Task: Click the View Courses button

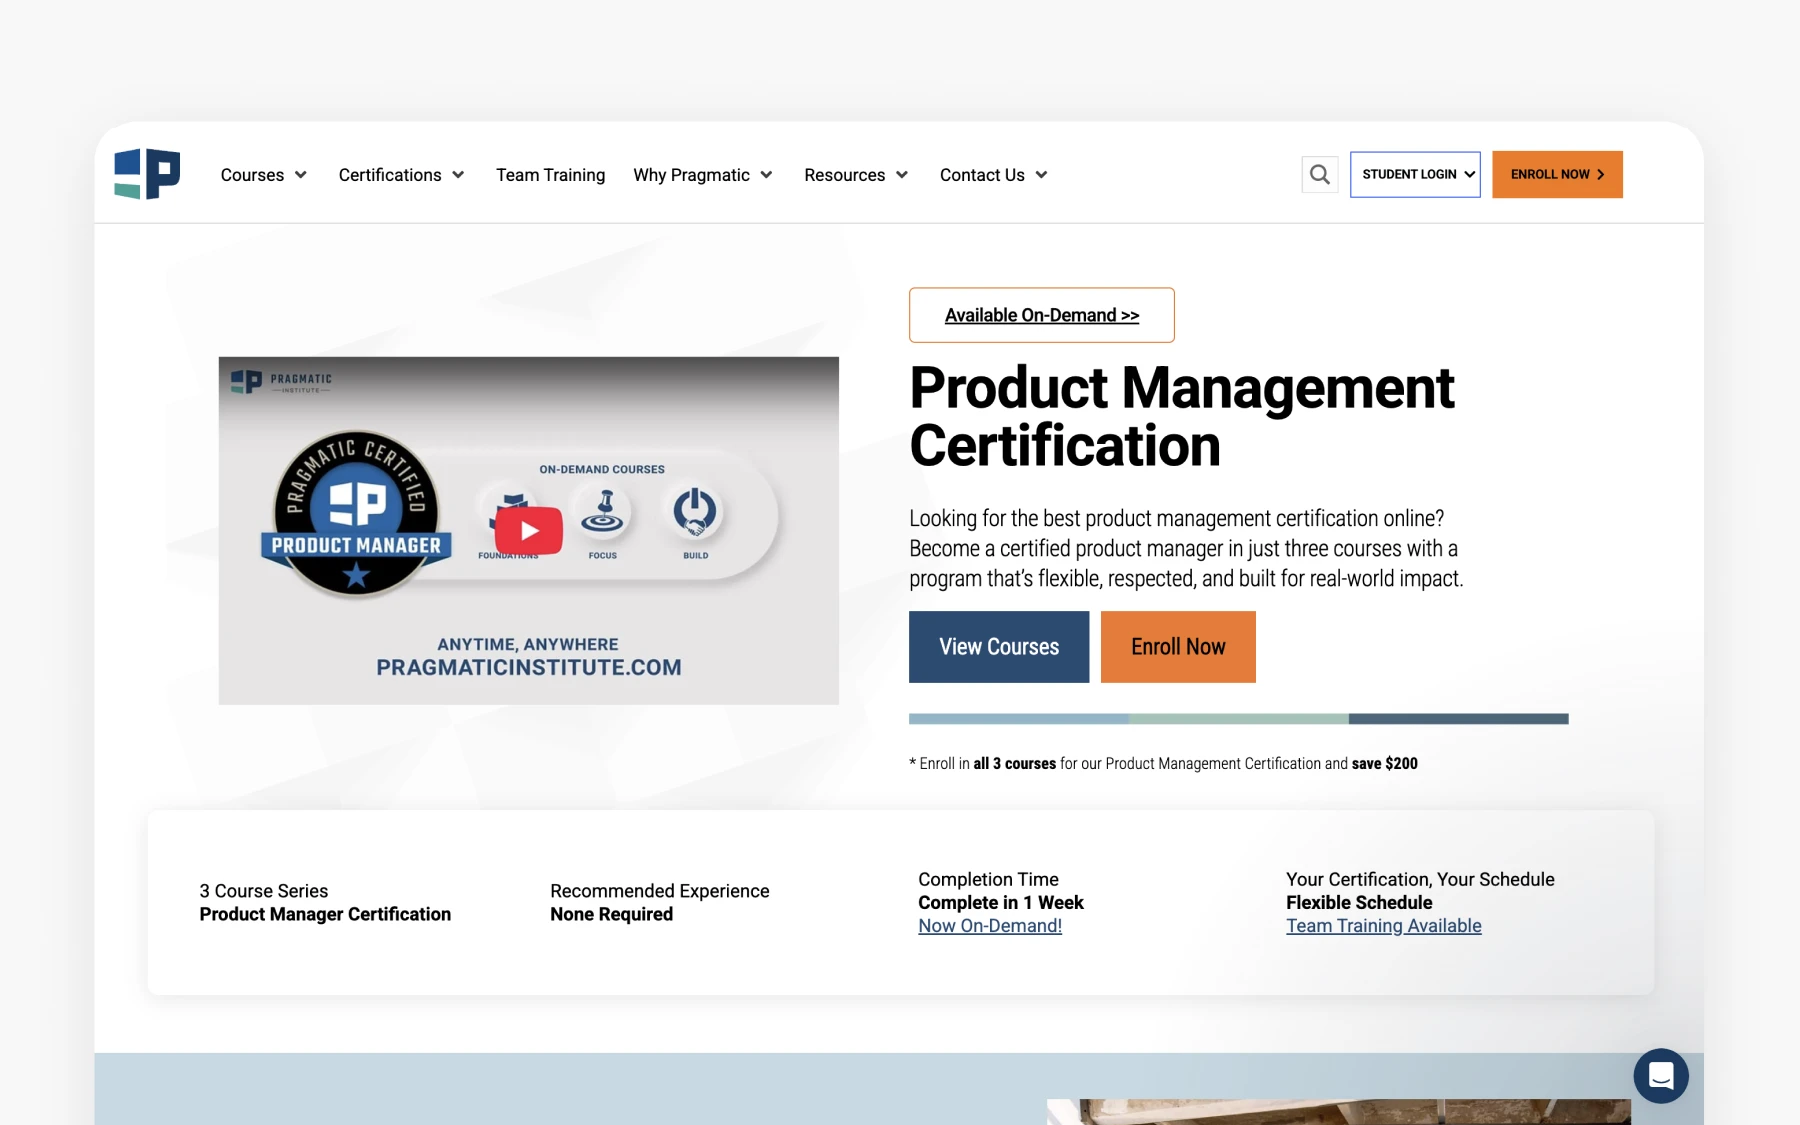Action: (x=999, y=647)
